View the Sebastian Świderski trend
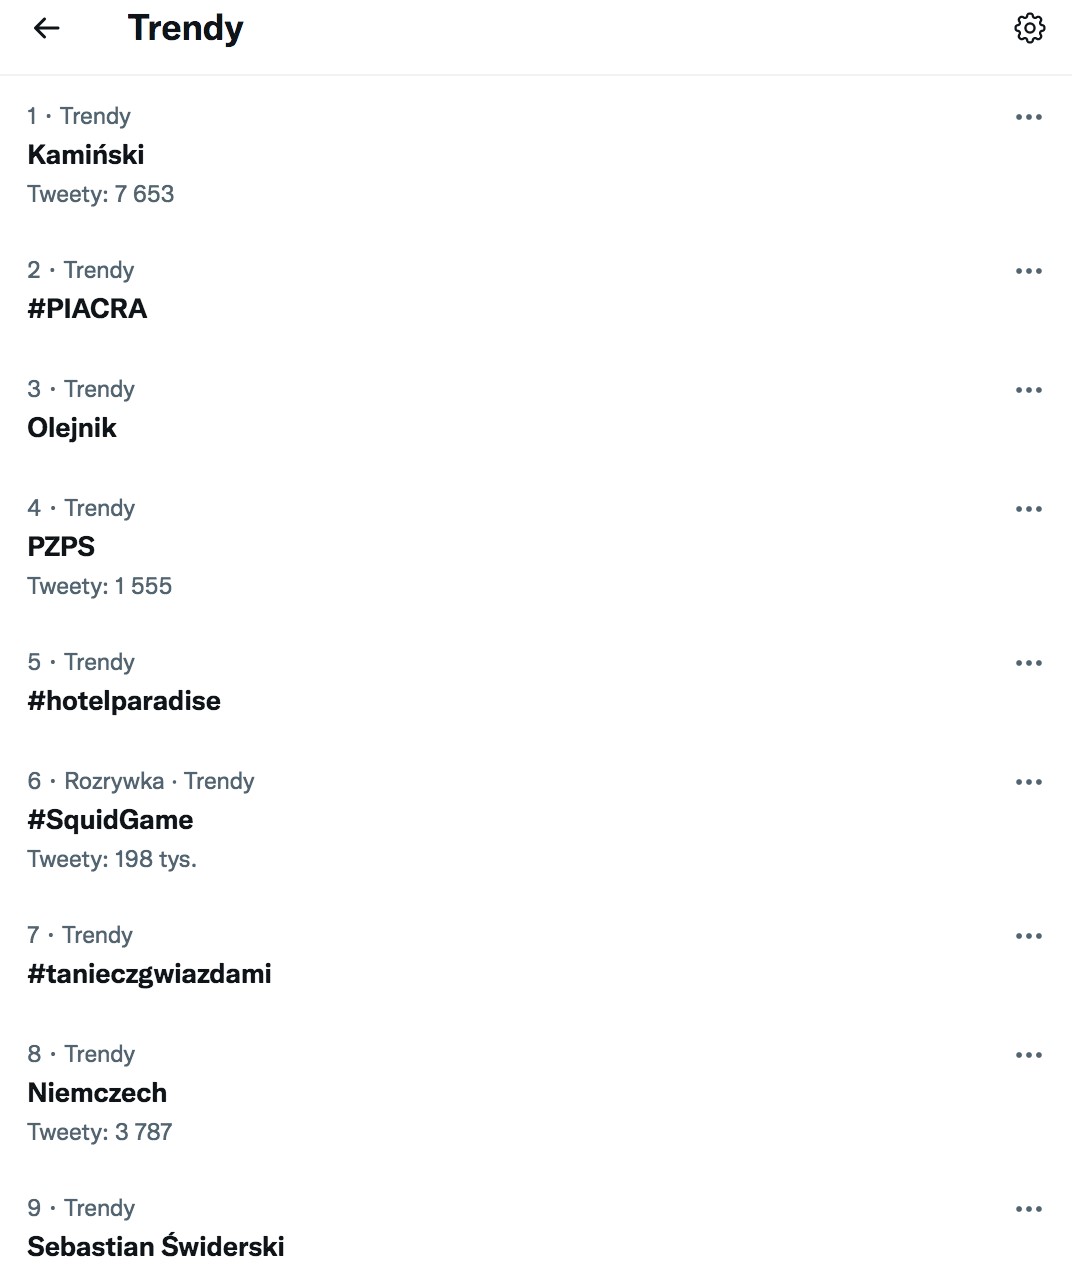The width and height of the screenshot is (1072, 1278). point(156,1247)
